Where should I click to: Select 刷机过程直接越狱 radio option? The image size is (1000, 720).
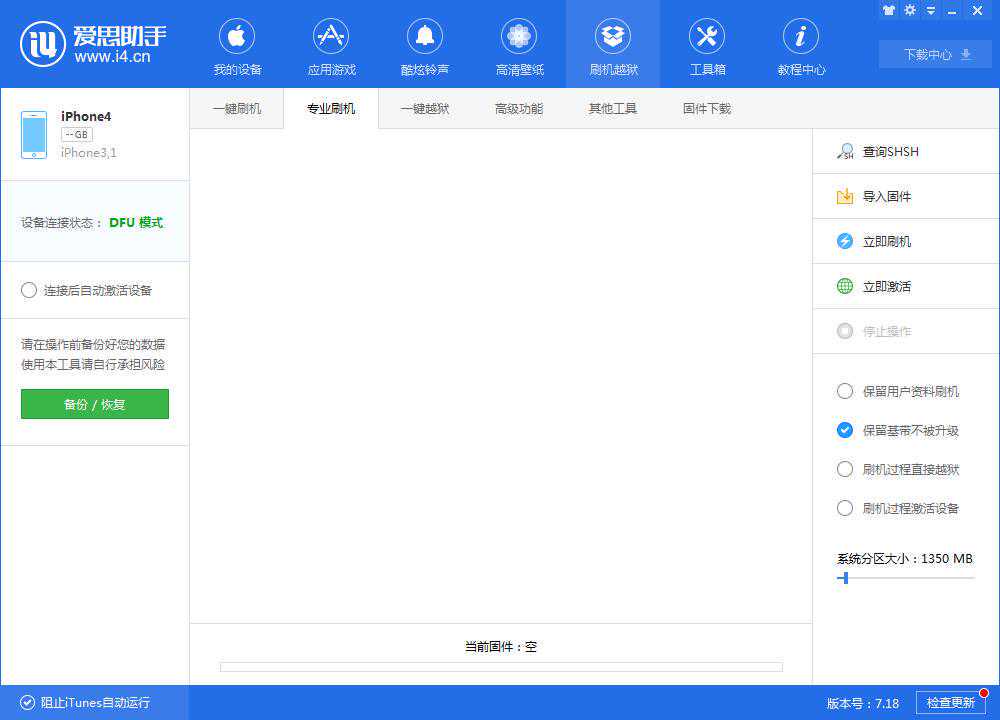point(844,469)
